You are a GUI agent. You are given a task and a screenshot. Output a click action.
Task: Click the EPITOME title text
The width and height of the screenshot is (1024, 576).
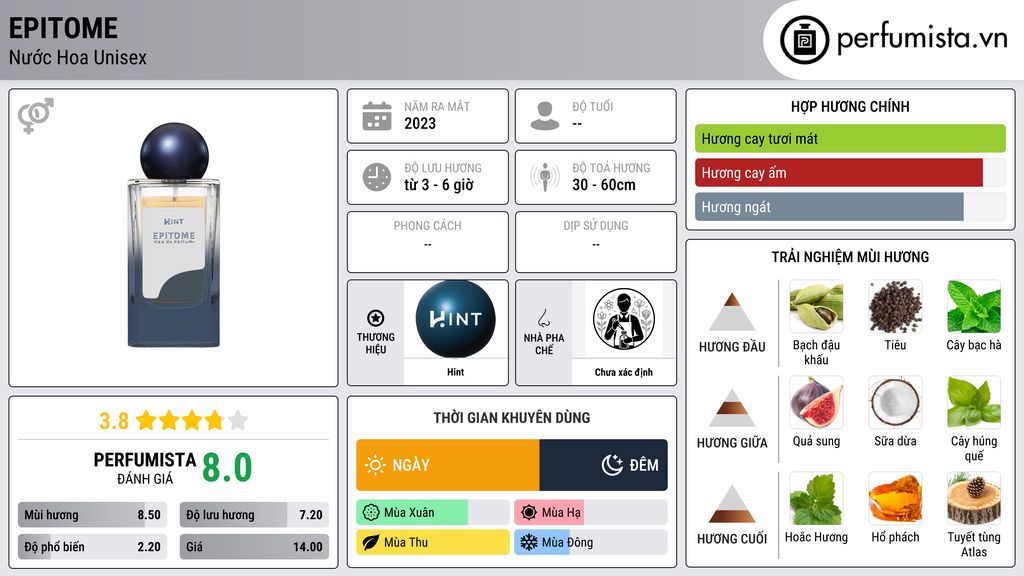tap(63, 28)
